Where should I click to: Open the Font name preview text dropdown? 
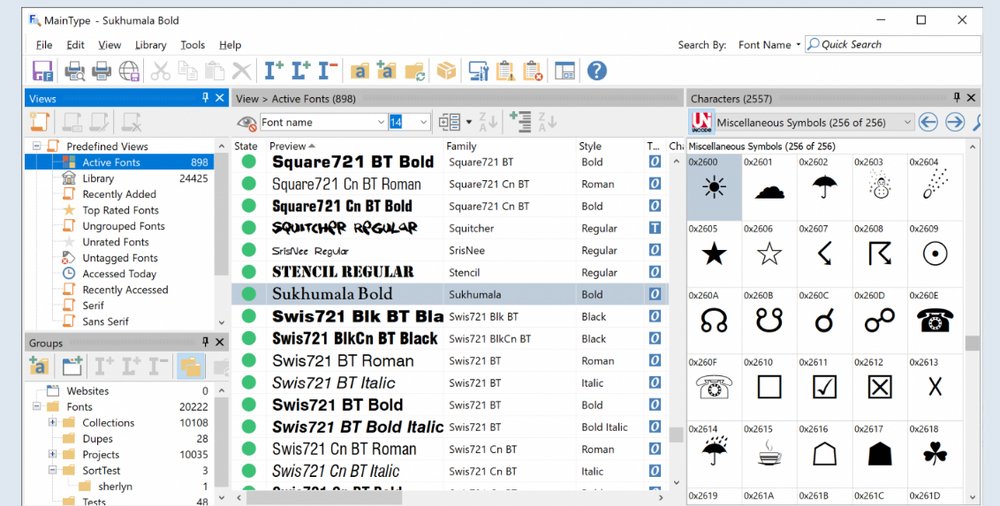[x=381, y=122]
